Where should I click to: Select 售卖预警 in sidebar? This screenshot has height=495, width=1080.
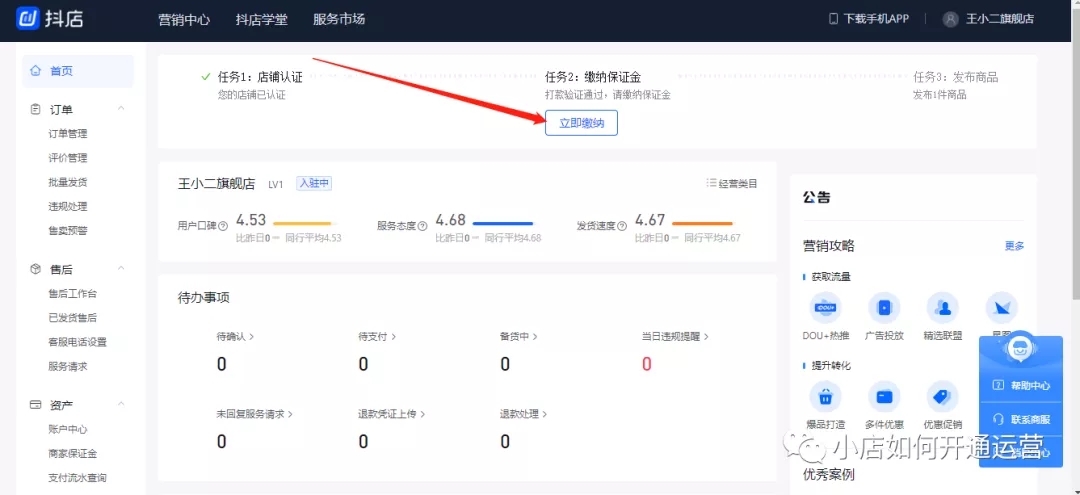pos(68,231)
